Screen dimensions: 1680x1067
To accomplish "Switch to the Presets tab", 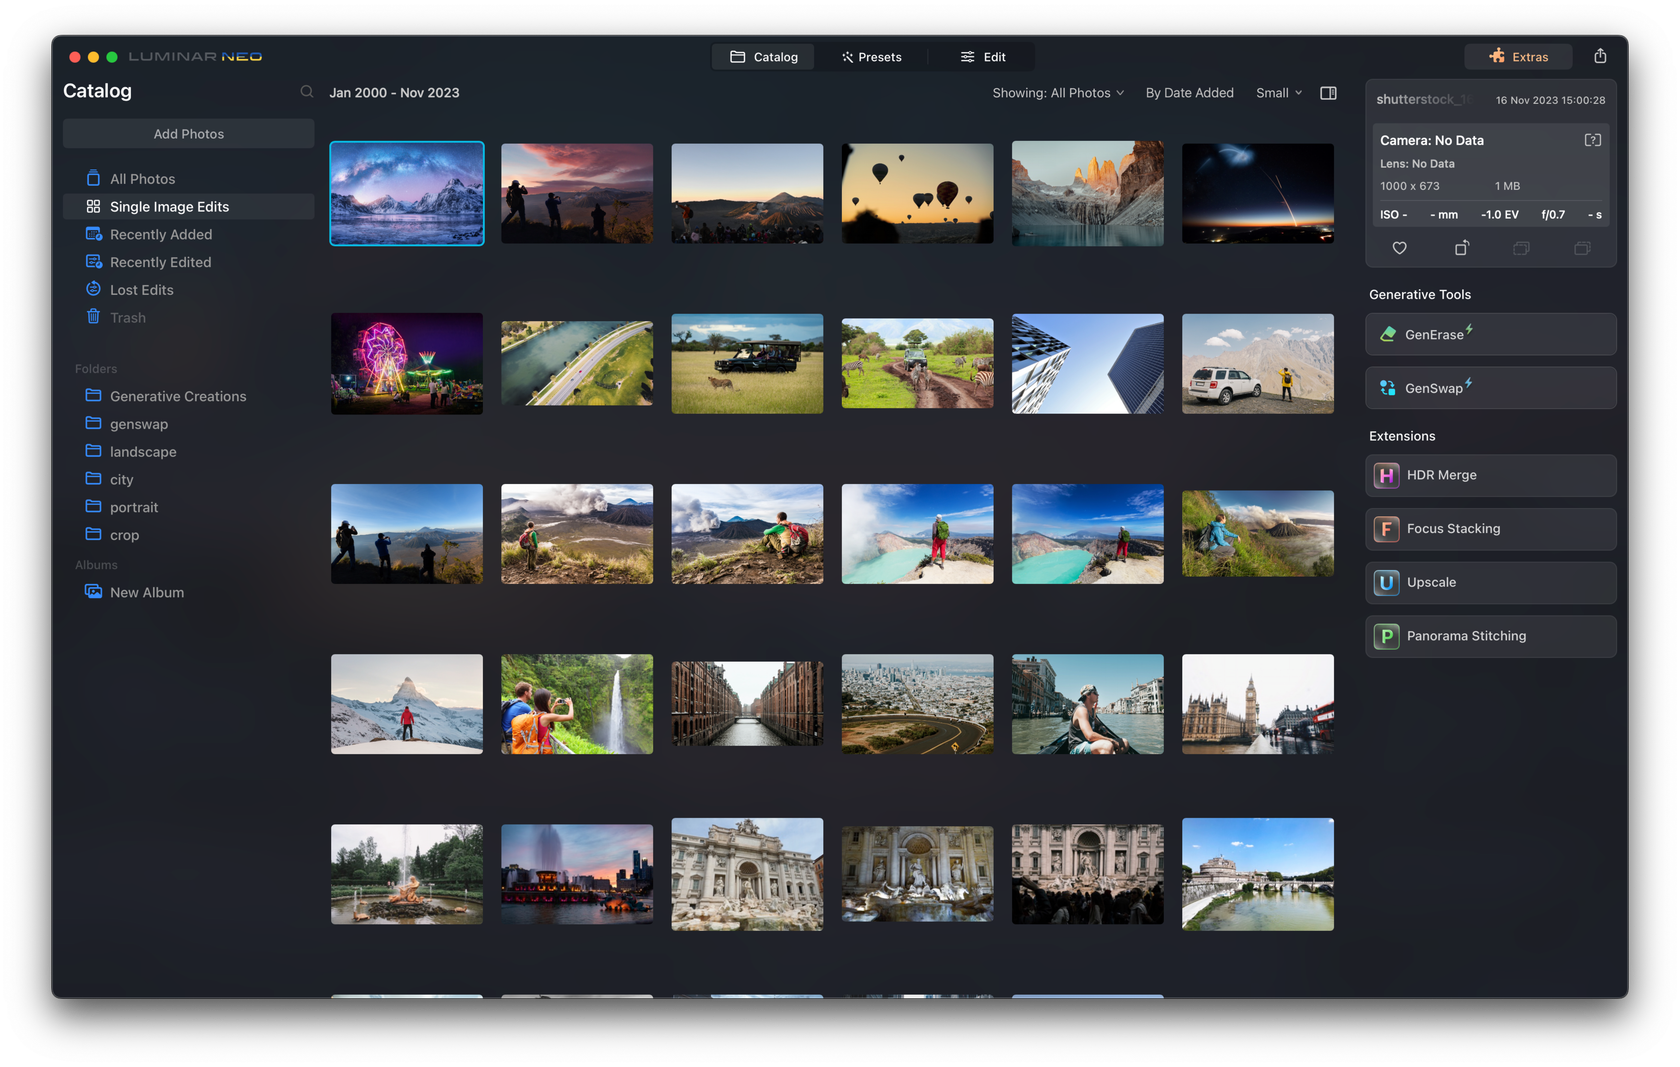I will pyautogui.click(x=872, y=56).
